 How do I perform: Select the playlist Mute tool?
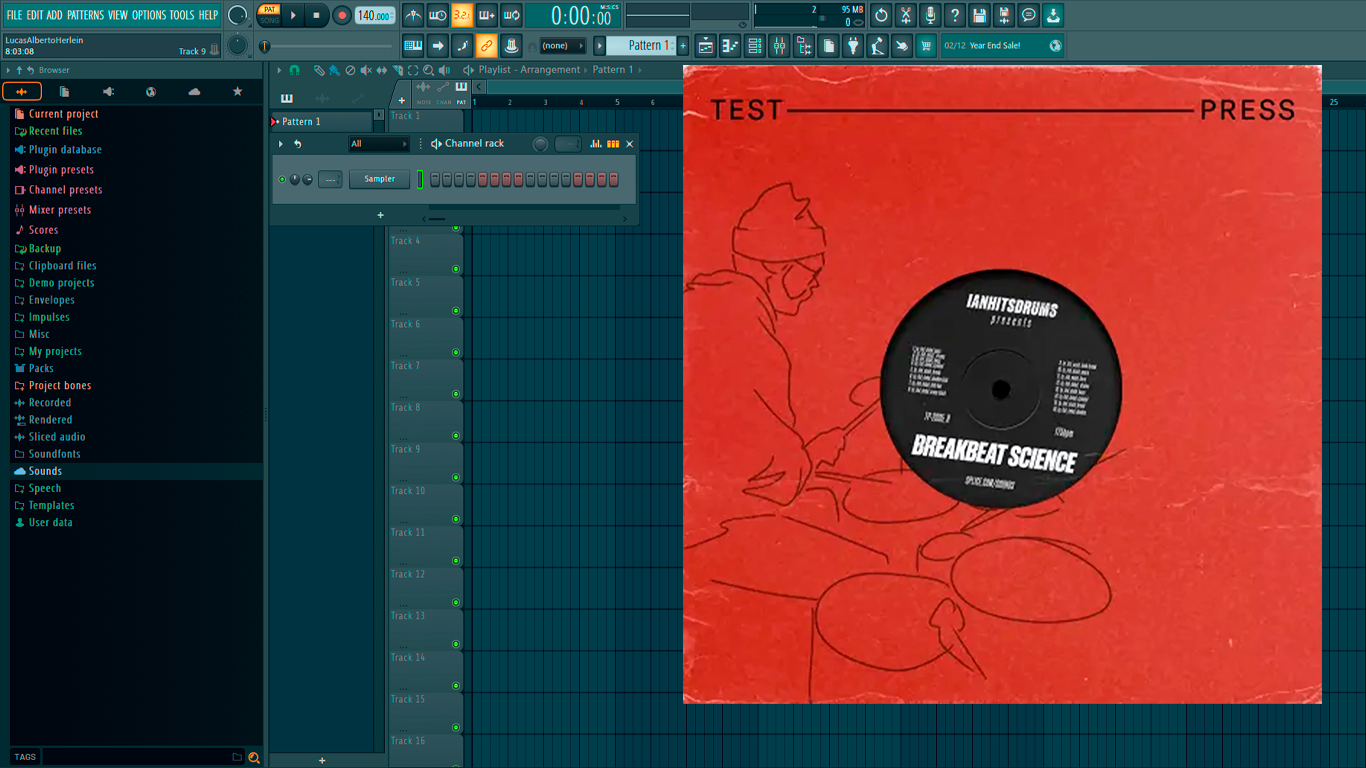pyautogui.click(x=366, y=70)
